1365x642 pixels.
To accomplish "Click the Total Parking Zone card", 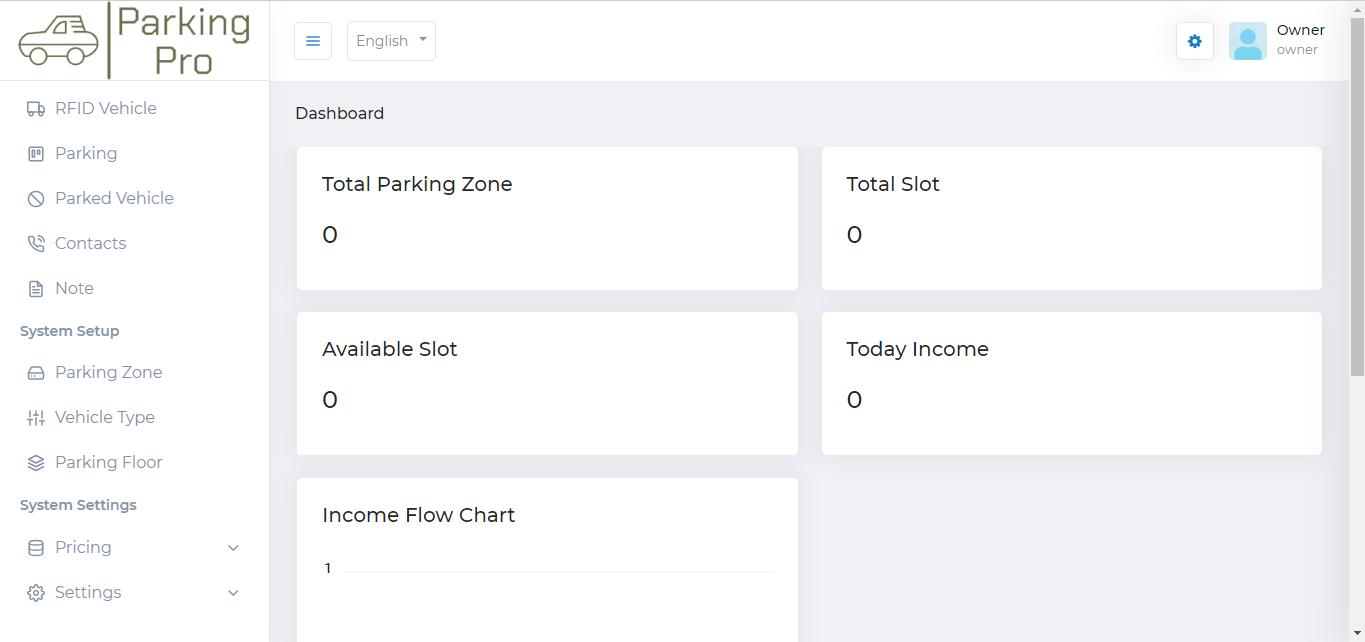I will point(547,218).
